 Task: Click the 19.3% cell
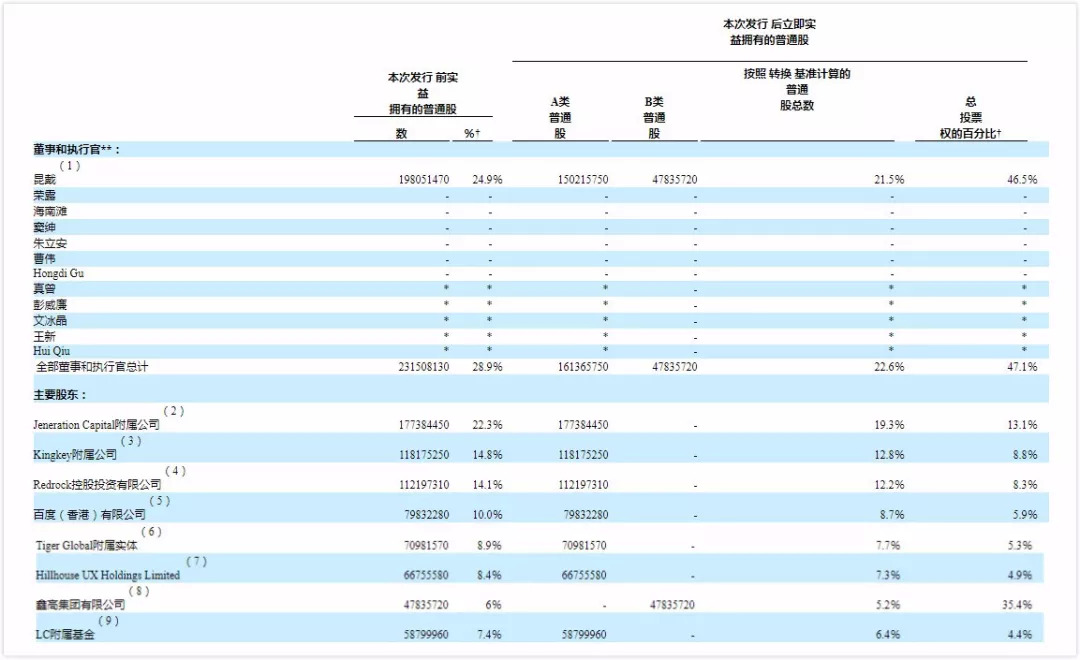(889, 425)
